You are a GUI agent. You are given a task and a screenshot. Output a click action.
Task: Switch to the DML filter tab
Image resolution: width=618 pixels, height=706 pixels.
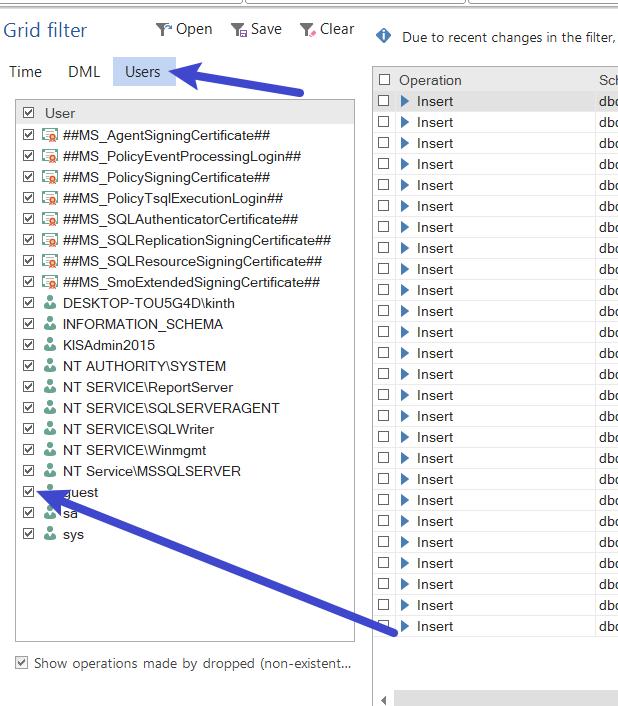(84, 72)
